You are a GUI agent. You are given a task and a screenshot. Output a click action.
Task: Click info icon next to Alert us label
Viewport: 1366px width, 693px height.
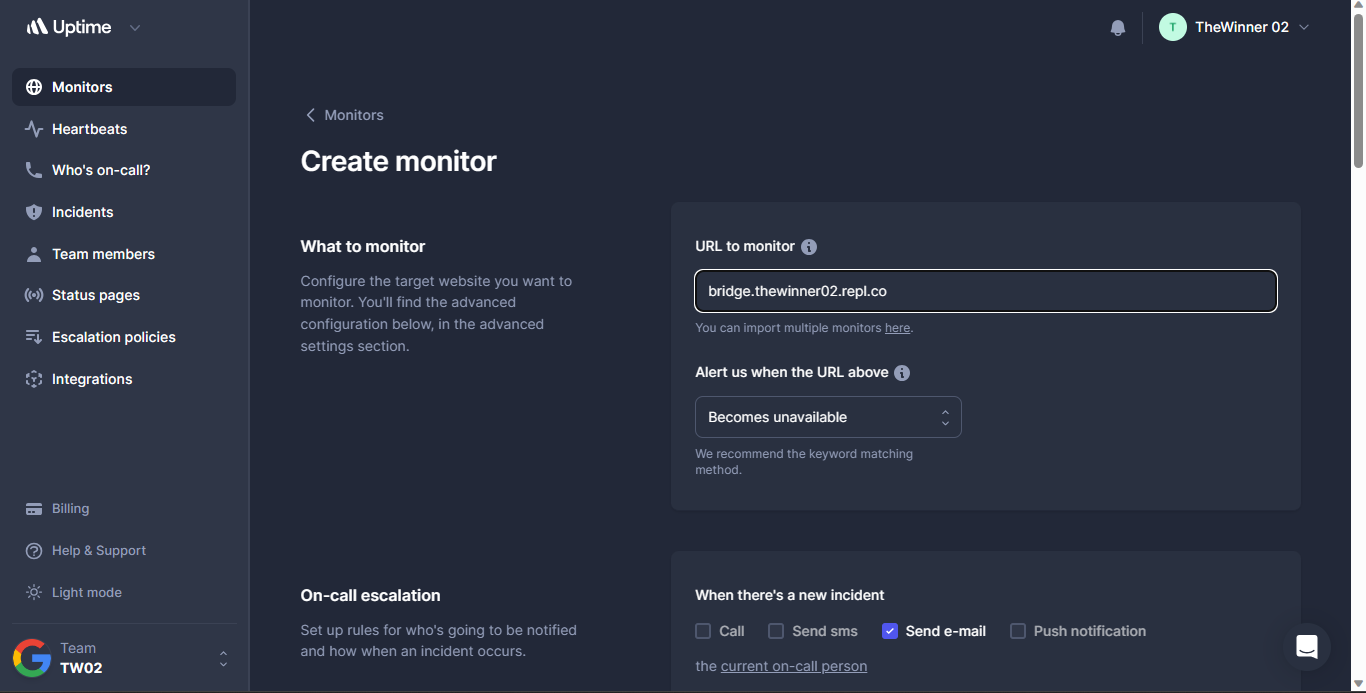tap(902, 373)
